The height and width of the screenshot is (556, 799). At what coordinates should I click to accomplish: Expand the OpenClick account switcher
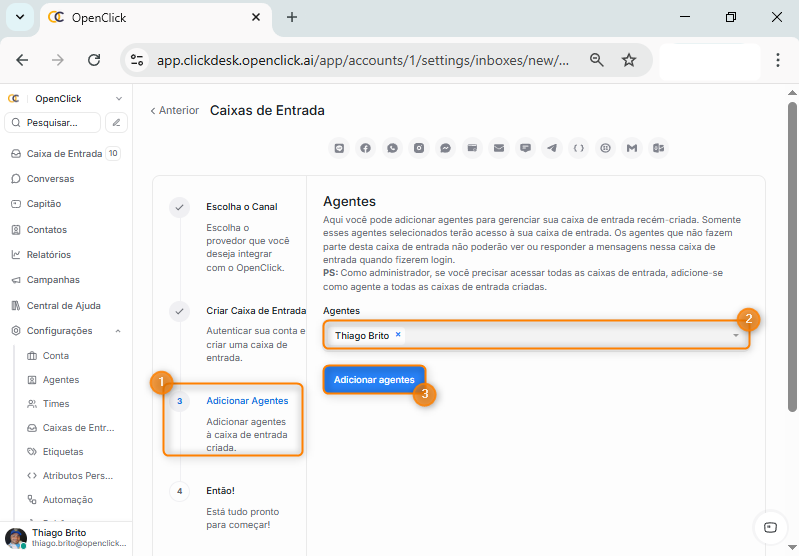point(118,99)
